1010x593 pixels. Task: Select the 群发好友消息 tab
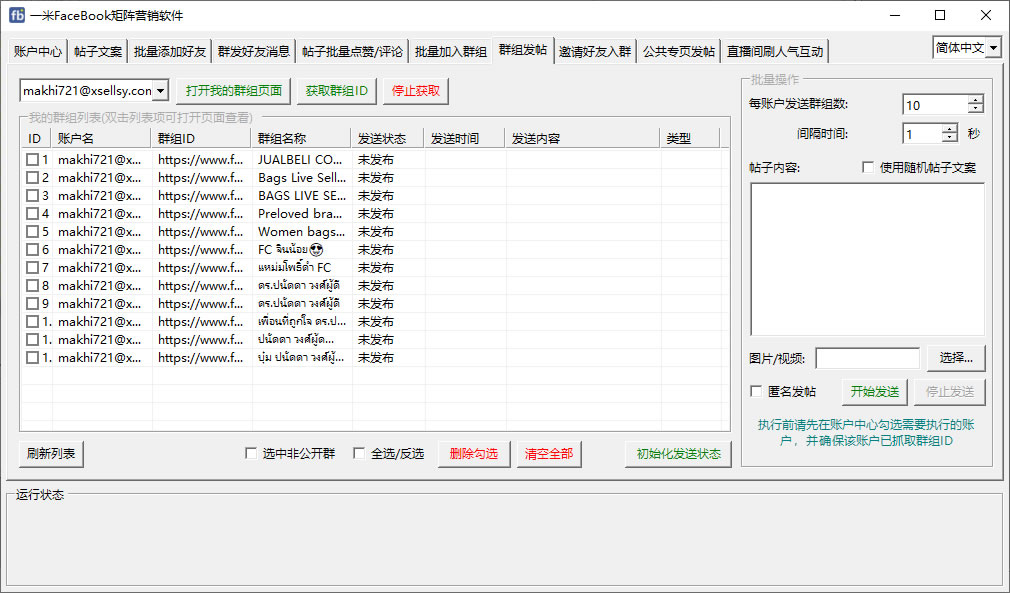coord(253,52)
